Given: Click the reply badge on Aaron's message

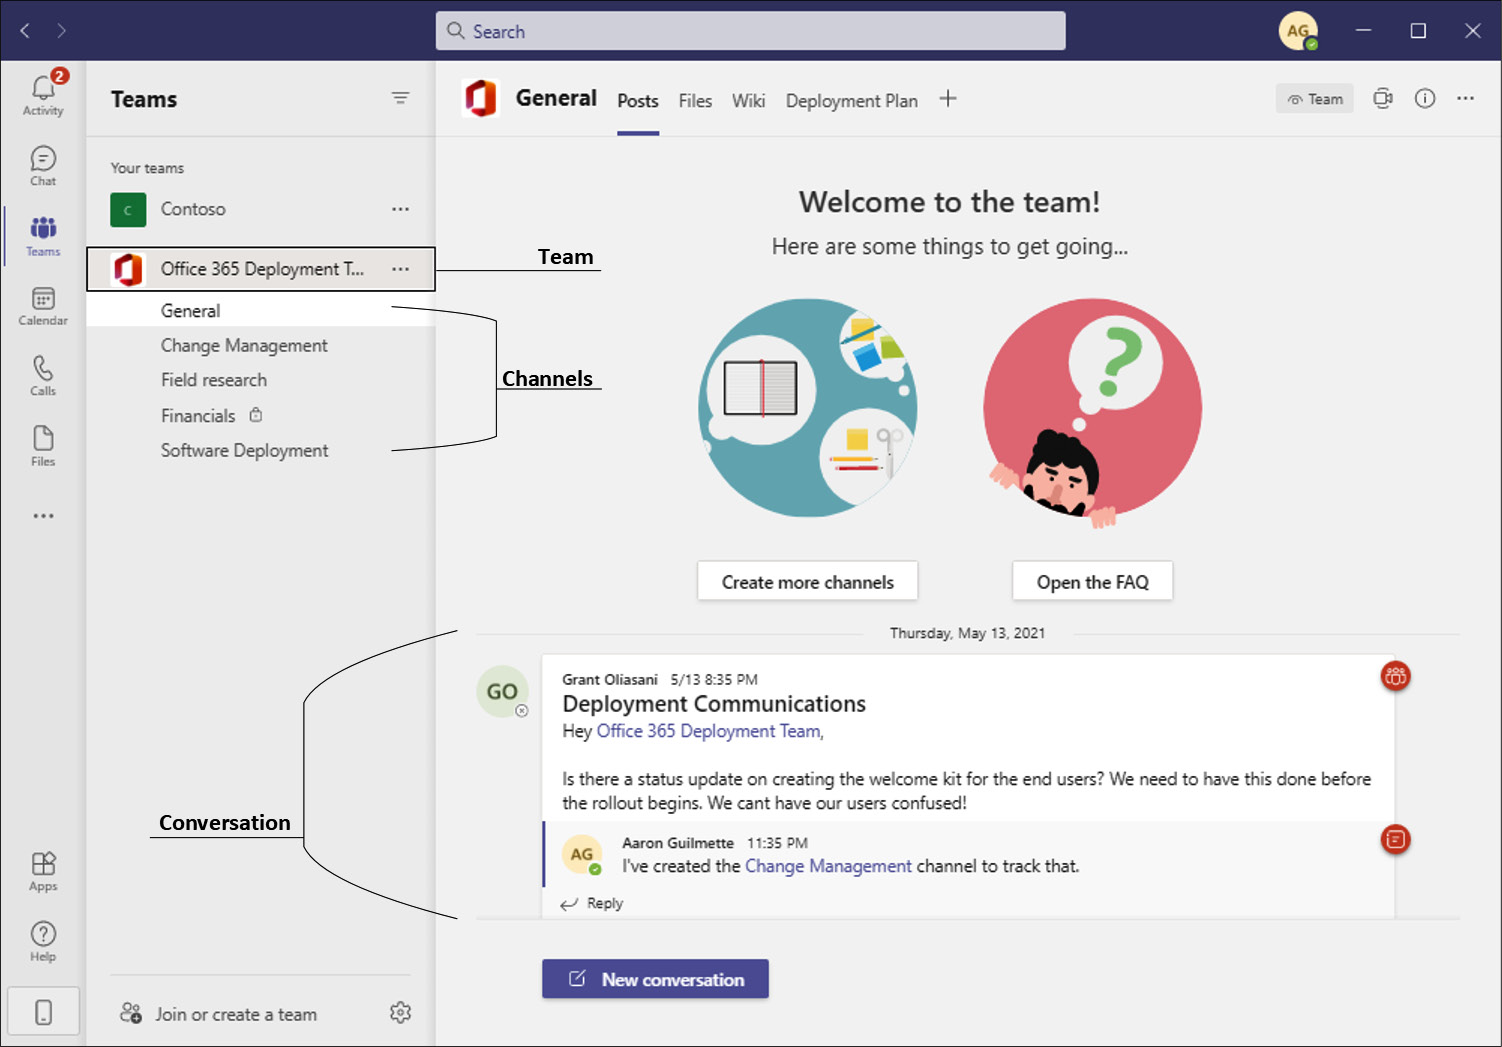Looking at the screenshot, I should click(1395, 839).
